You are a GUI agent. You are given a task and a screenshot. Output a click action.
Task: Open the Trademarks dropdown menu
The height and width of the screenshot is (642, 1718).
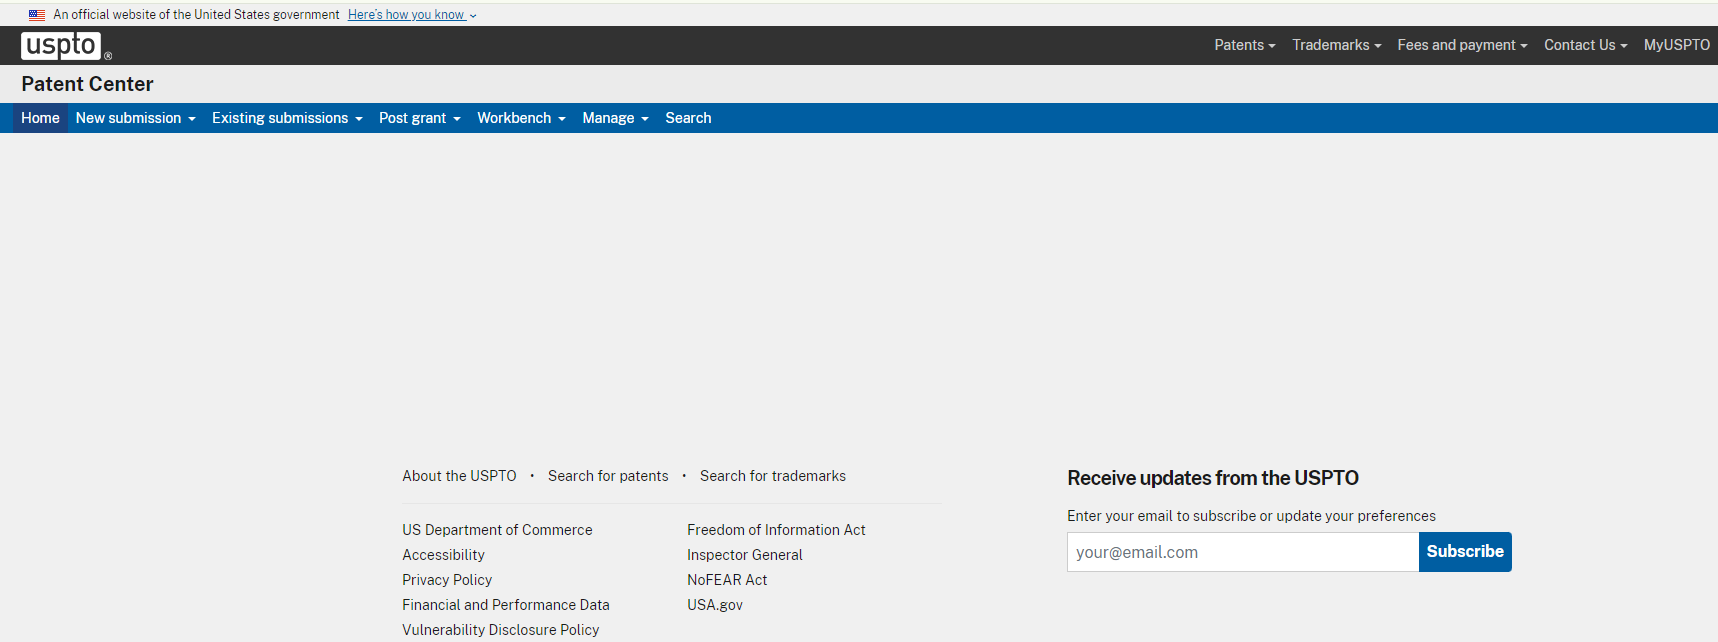pyautogui.click(x=1336, y=45)
